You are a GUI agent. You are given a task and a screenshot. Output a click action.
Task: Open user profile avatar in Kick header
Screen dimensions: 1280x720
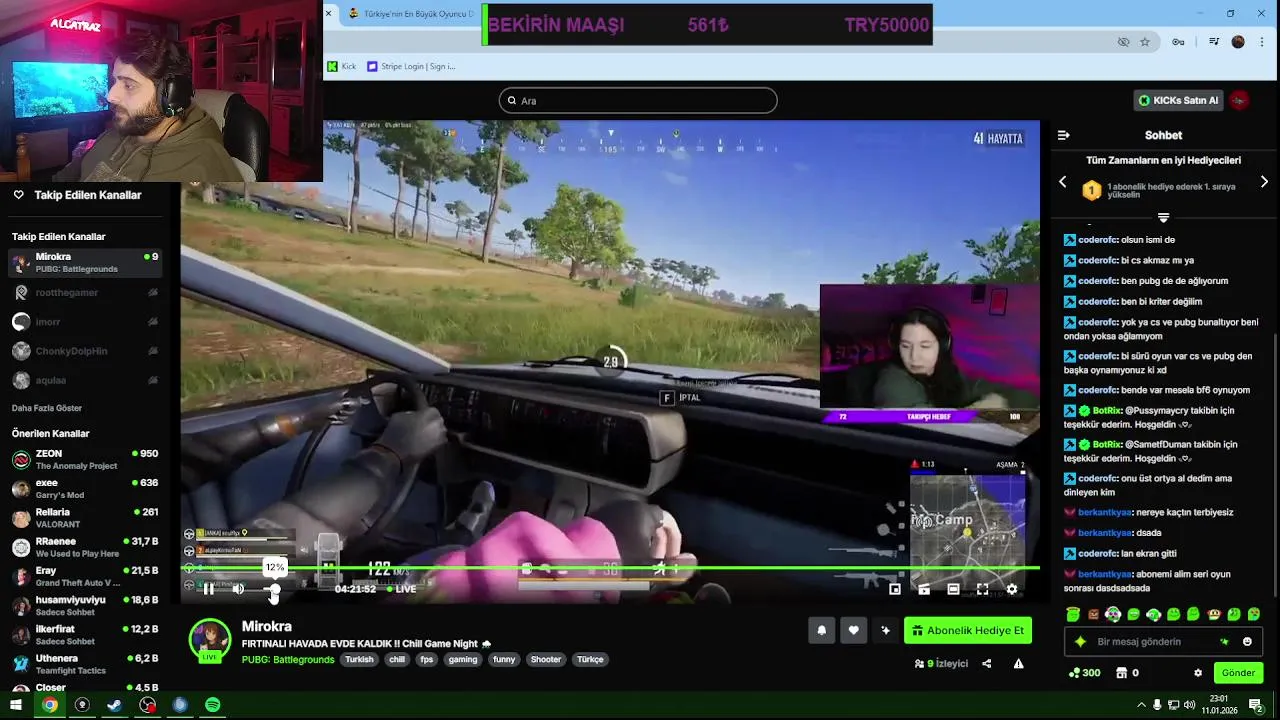1240,100
